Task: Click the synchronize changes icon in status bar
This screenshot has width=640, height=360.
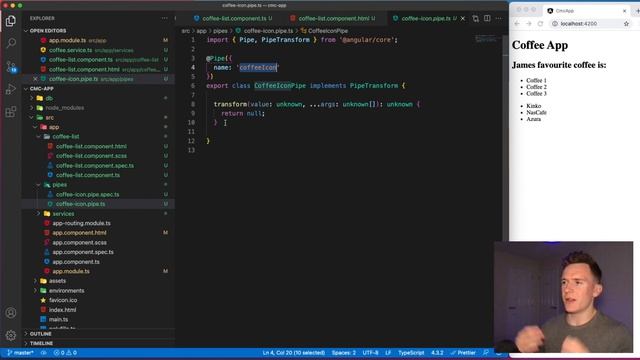Action: [x=43, y=353]
